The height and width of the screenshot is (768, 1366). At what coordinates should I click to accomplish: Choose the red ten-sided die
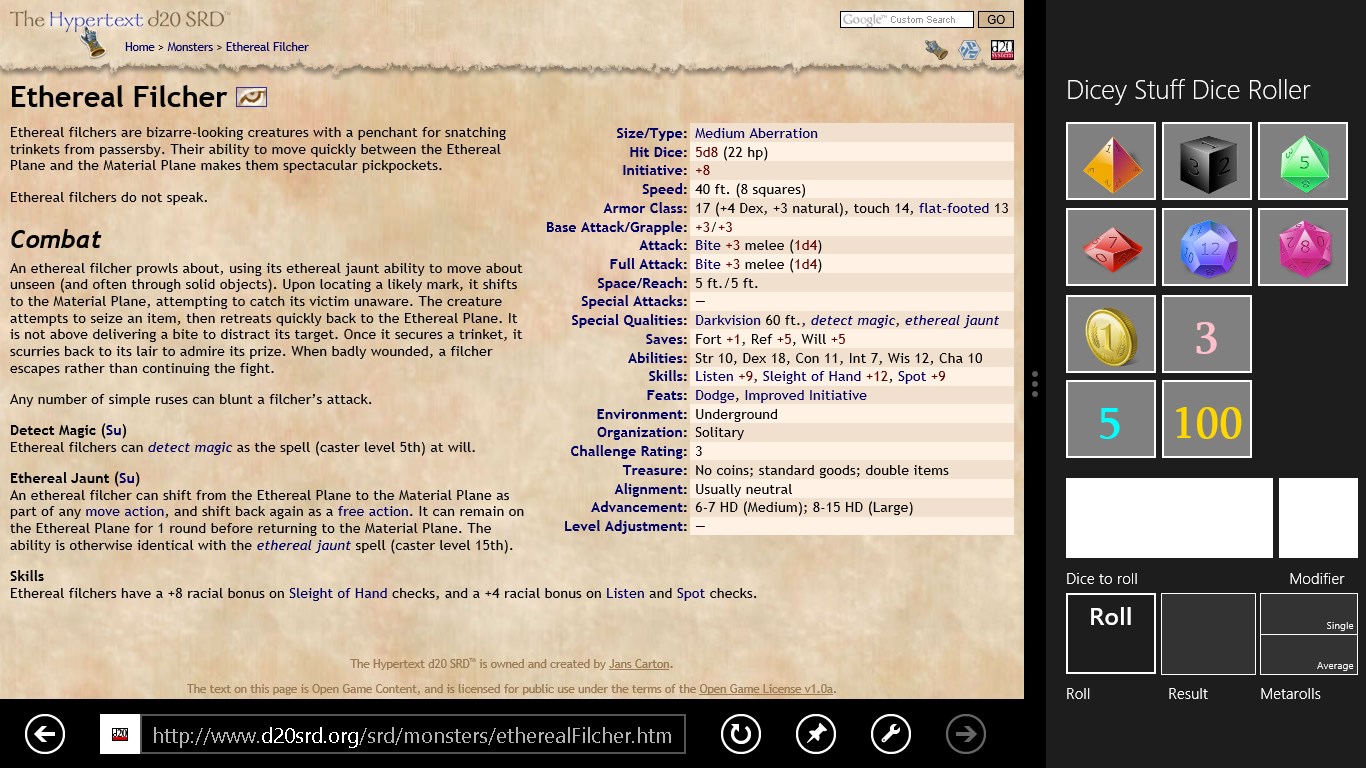pos(1111,247)
